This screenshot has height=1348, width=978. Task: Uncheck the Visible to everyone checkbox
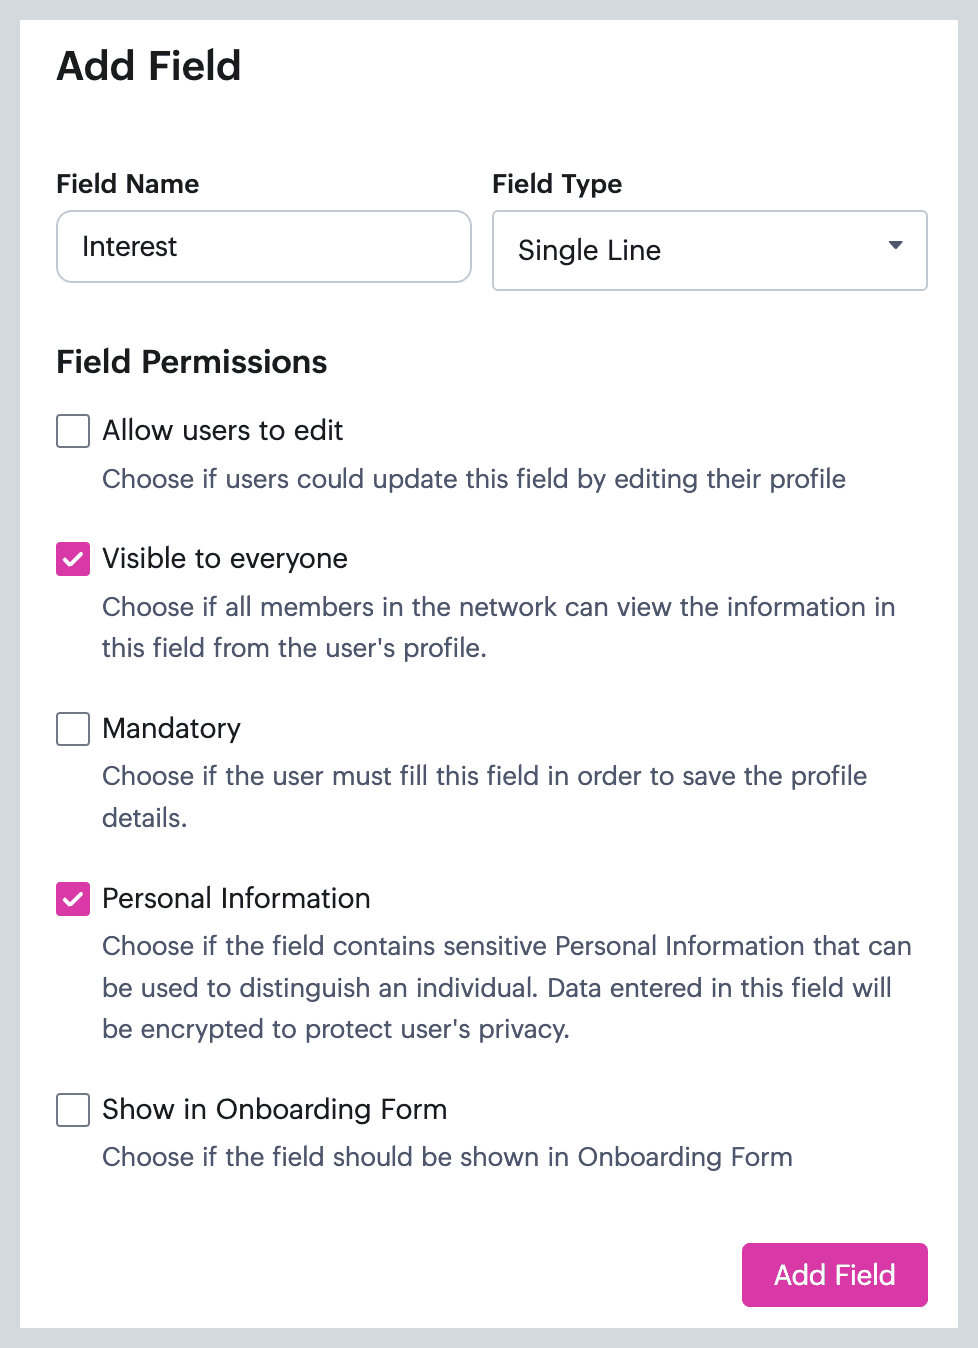73,559
